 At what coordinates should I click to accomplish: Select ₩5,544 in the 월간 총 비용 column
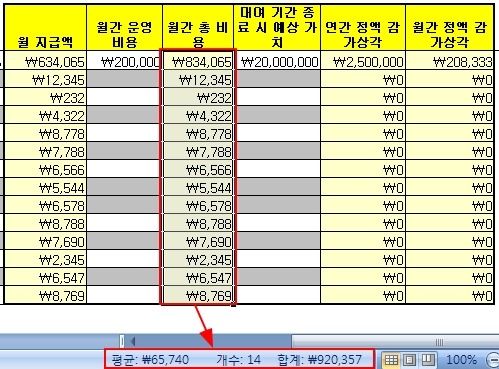(198, 187)
